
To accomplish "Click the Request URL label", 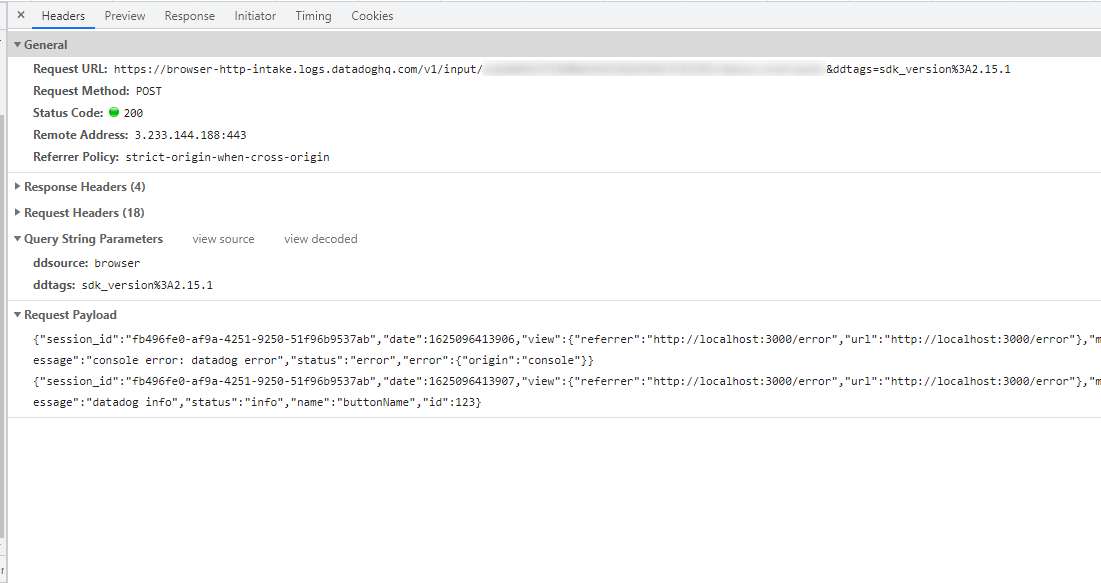I will point(70,69).
